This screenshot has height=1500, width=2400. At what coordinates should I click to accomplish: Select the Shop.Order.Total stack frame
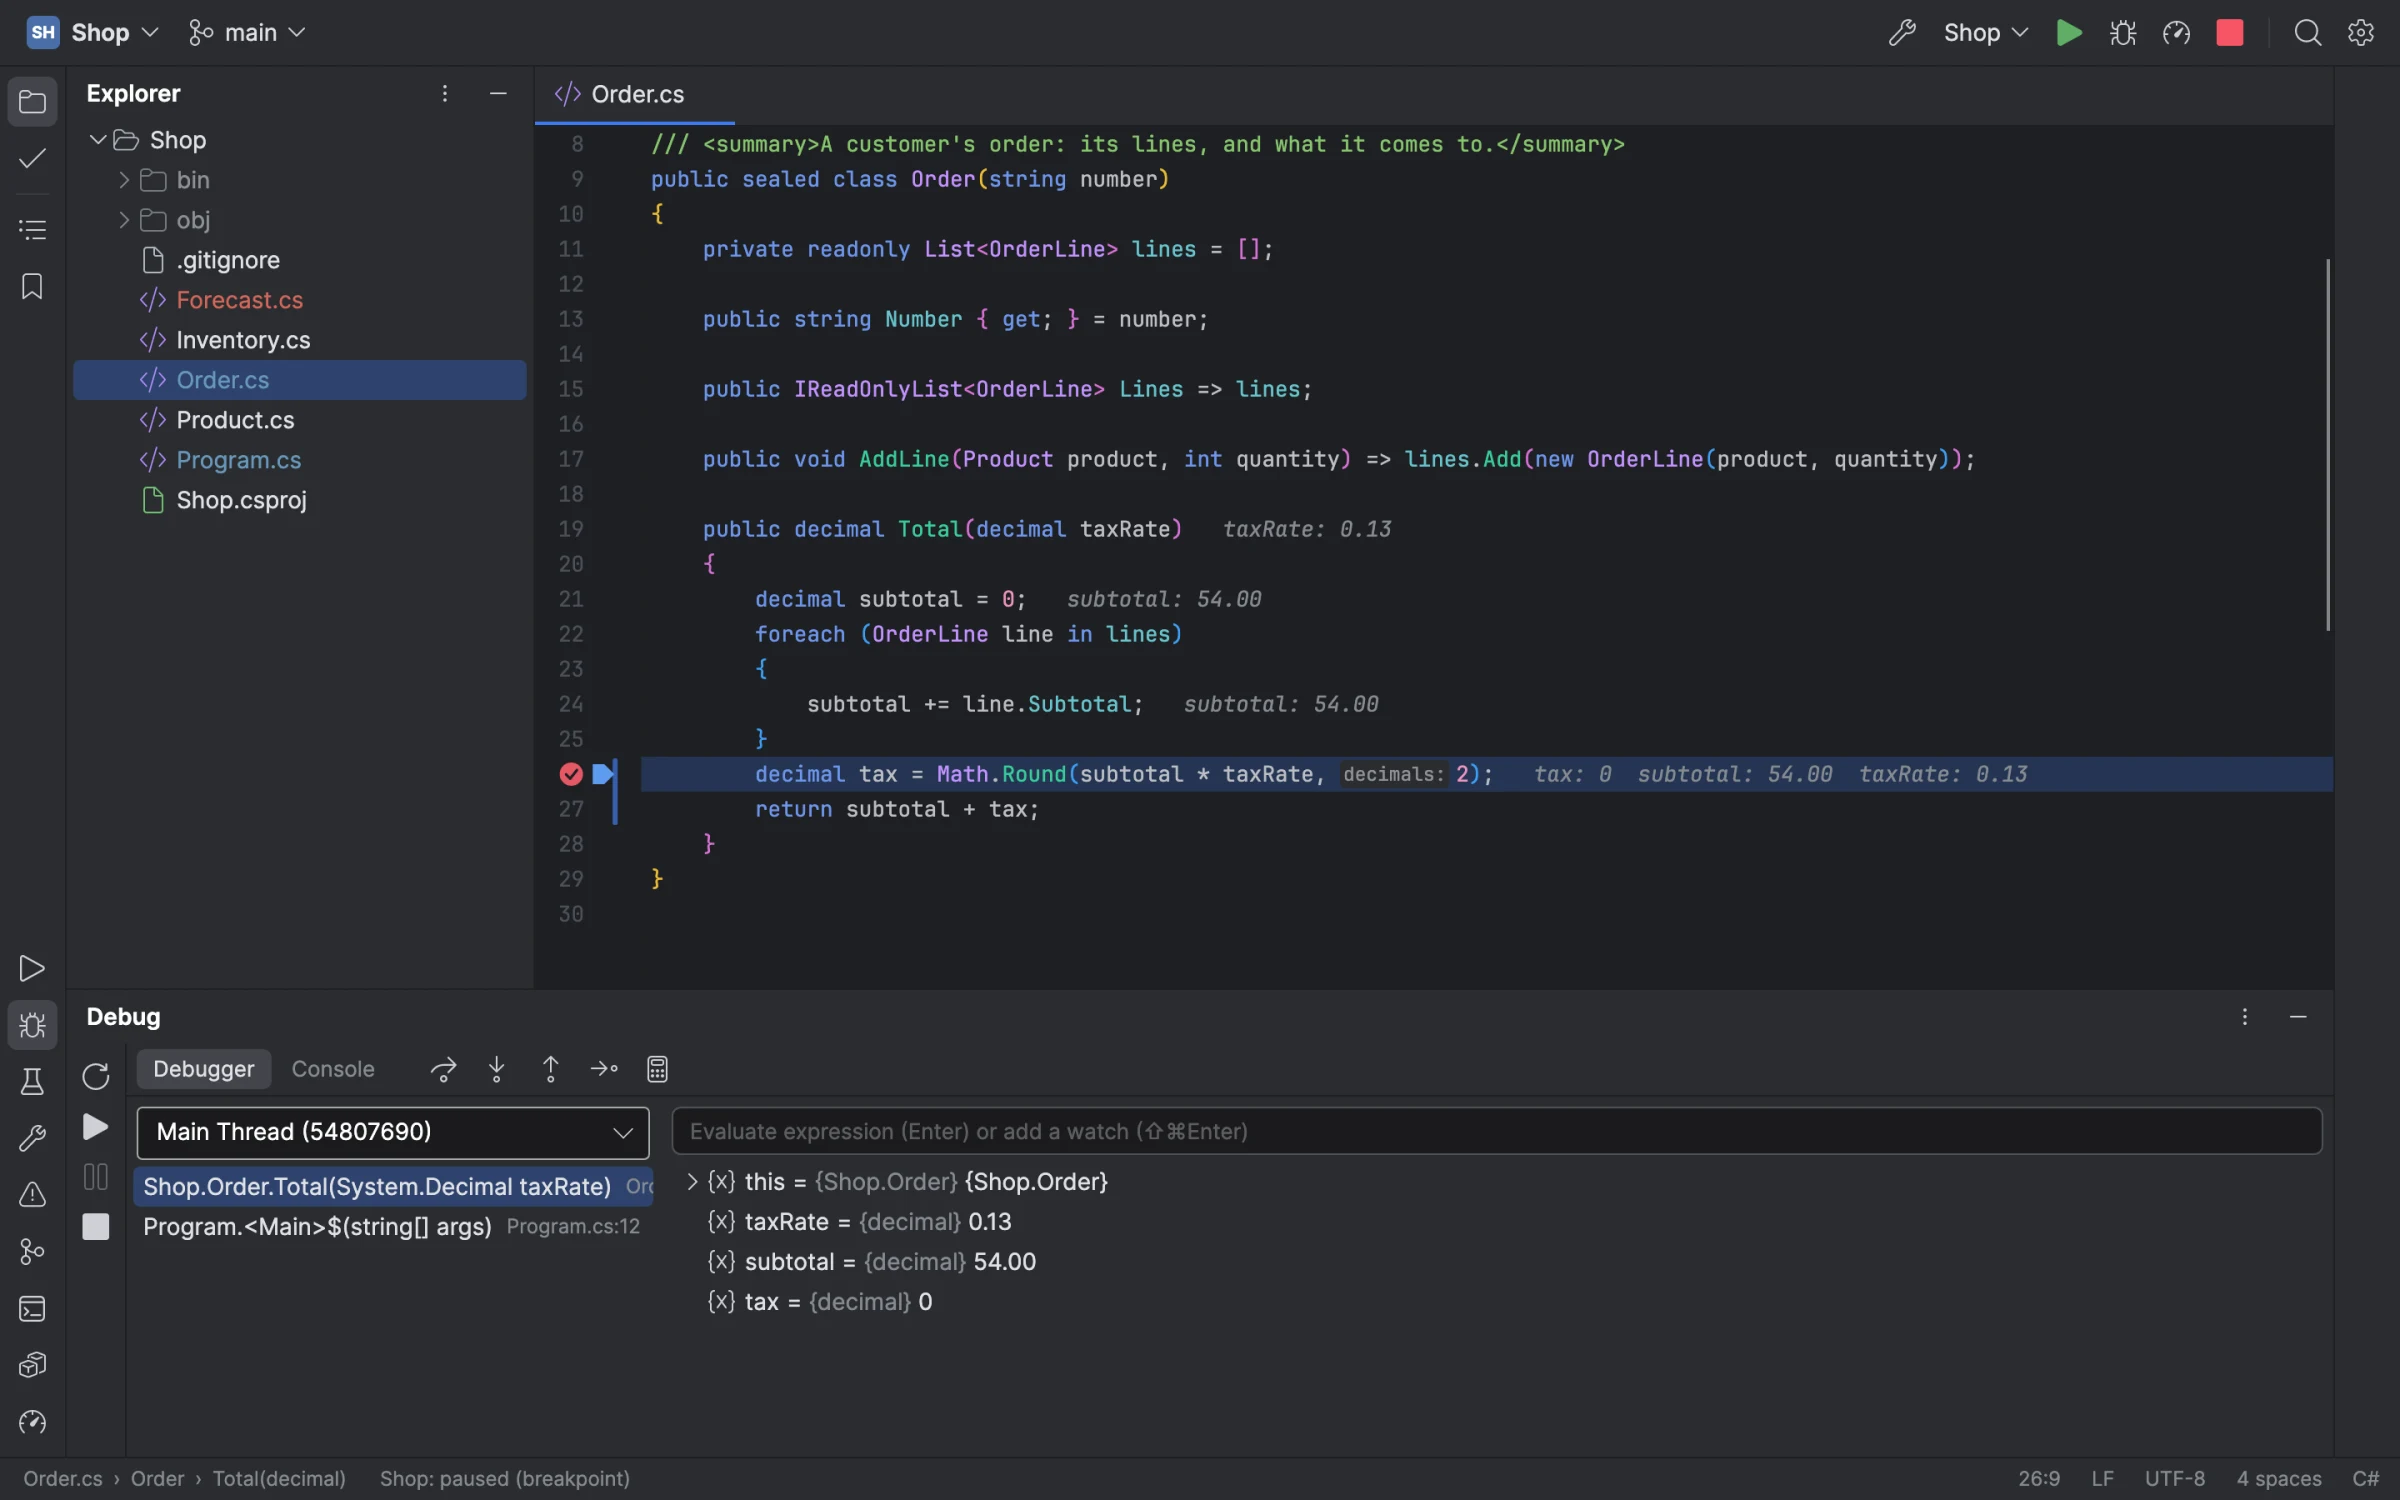tap(393, 1187)
